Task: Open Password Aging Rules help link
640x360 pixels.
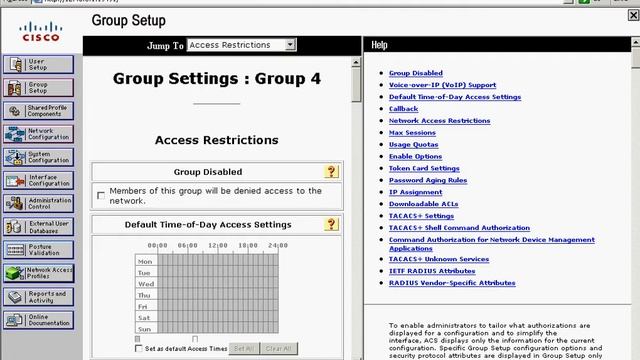Action: point(428,180)
